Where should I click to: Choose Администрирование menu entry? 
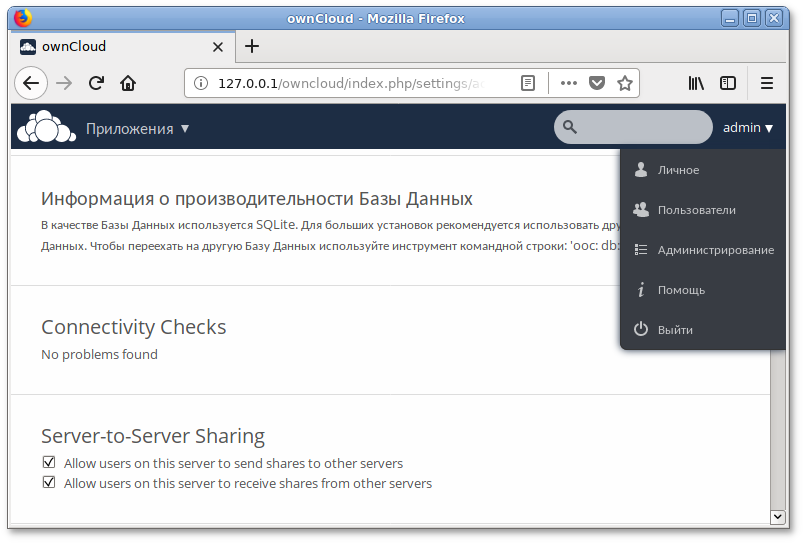point(715,250)
